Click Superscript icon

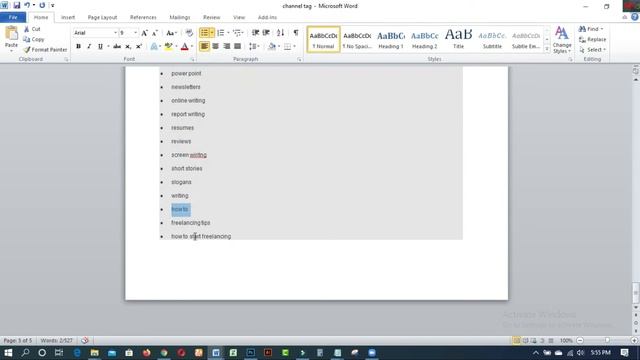(139, 47)
